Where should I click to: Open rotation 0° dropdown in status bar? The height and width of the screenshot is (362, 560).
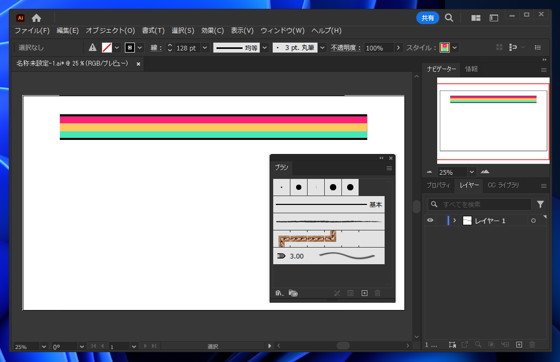tap(82, 346)
